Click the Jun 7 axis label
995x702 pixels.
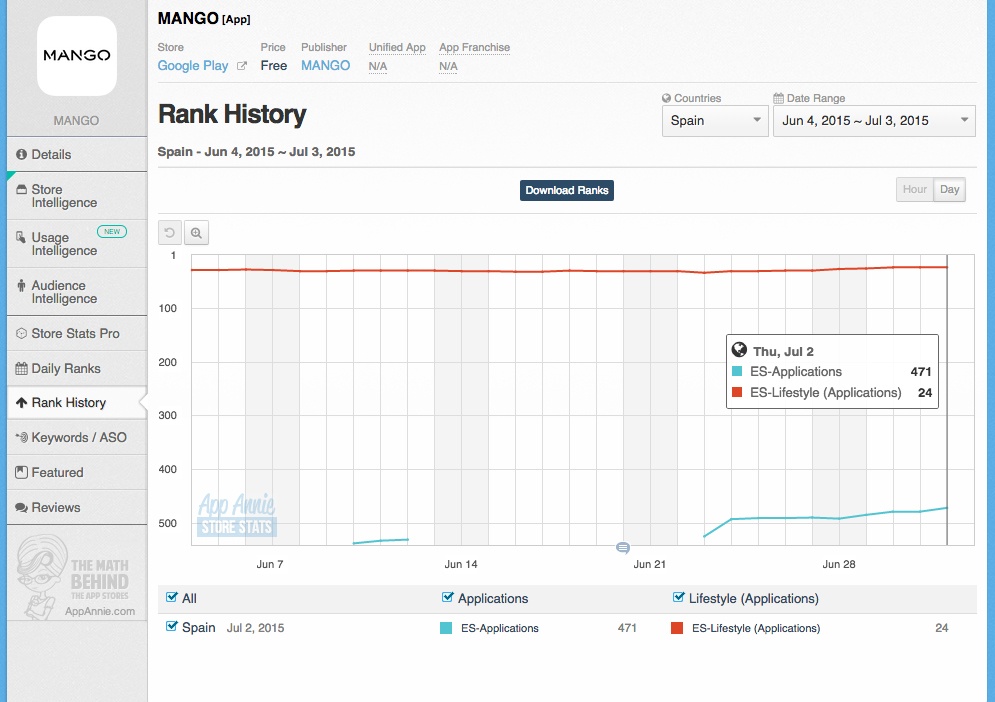click(x=270, y=564)
